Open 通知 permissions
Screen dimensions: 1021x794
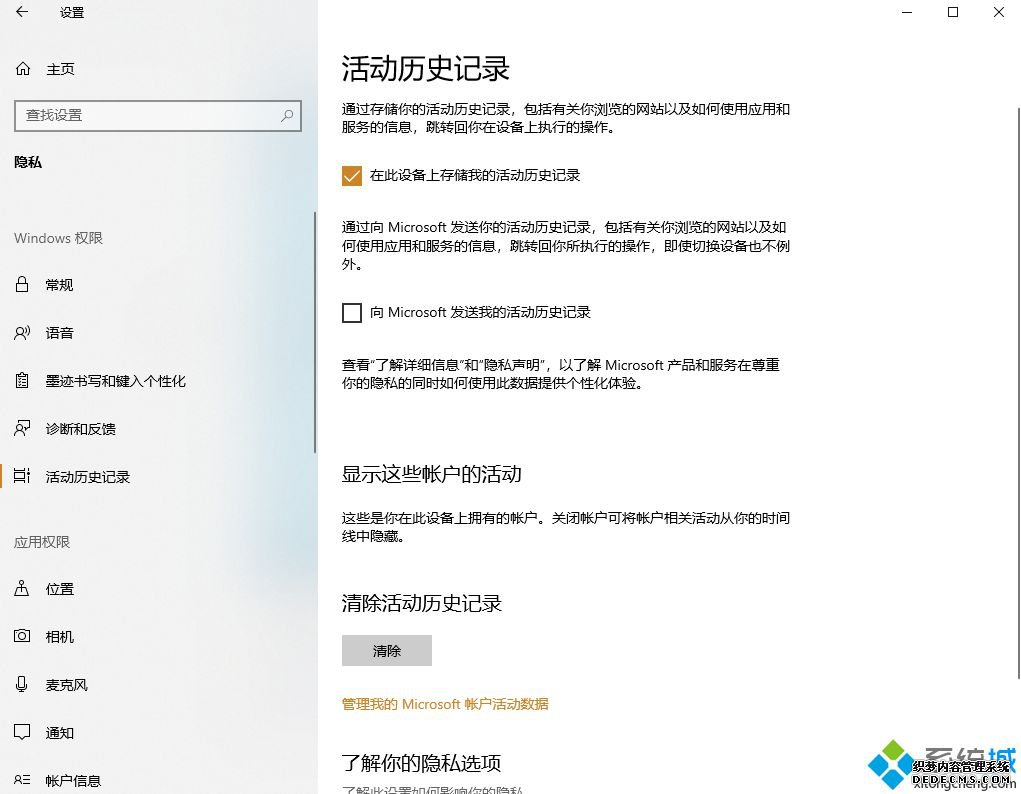pos(59,733)
